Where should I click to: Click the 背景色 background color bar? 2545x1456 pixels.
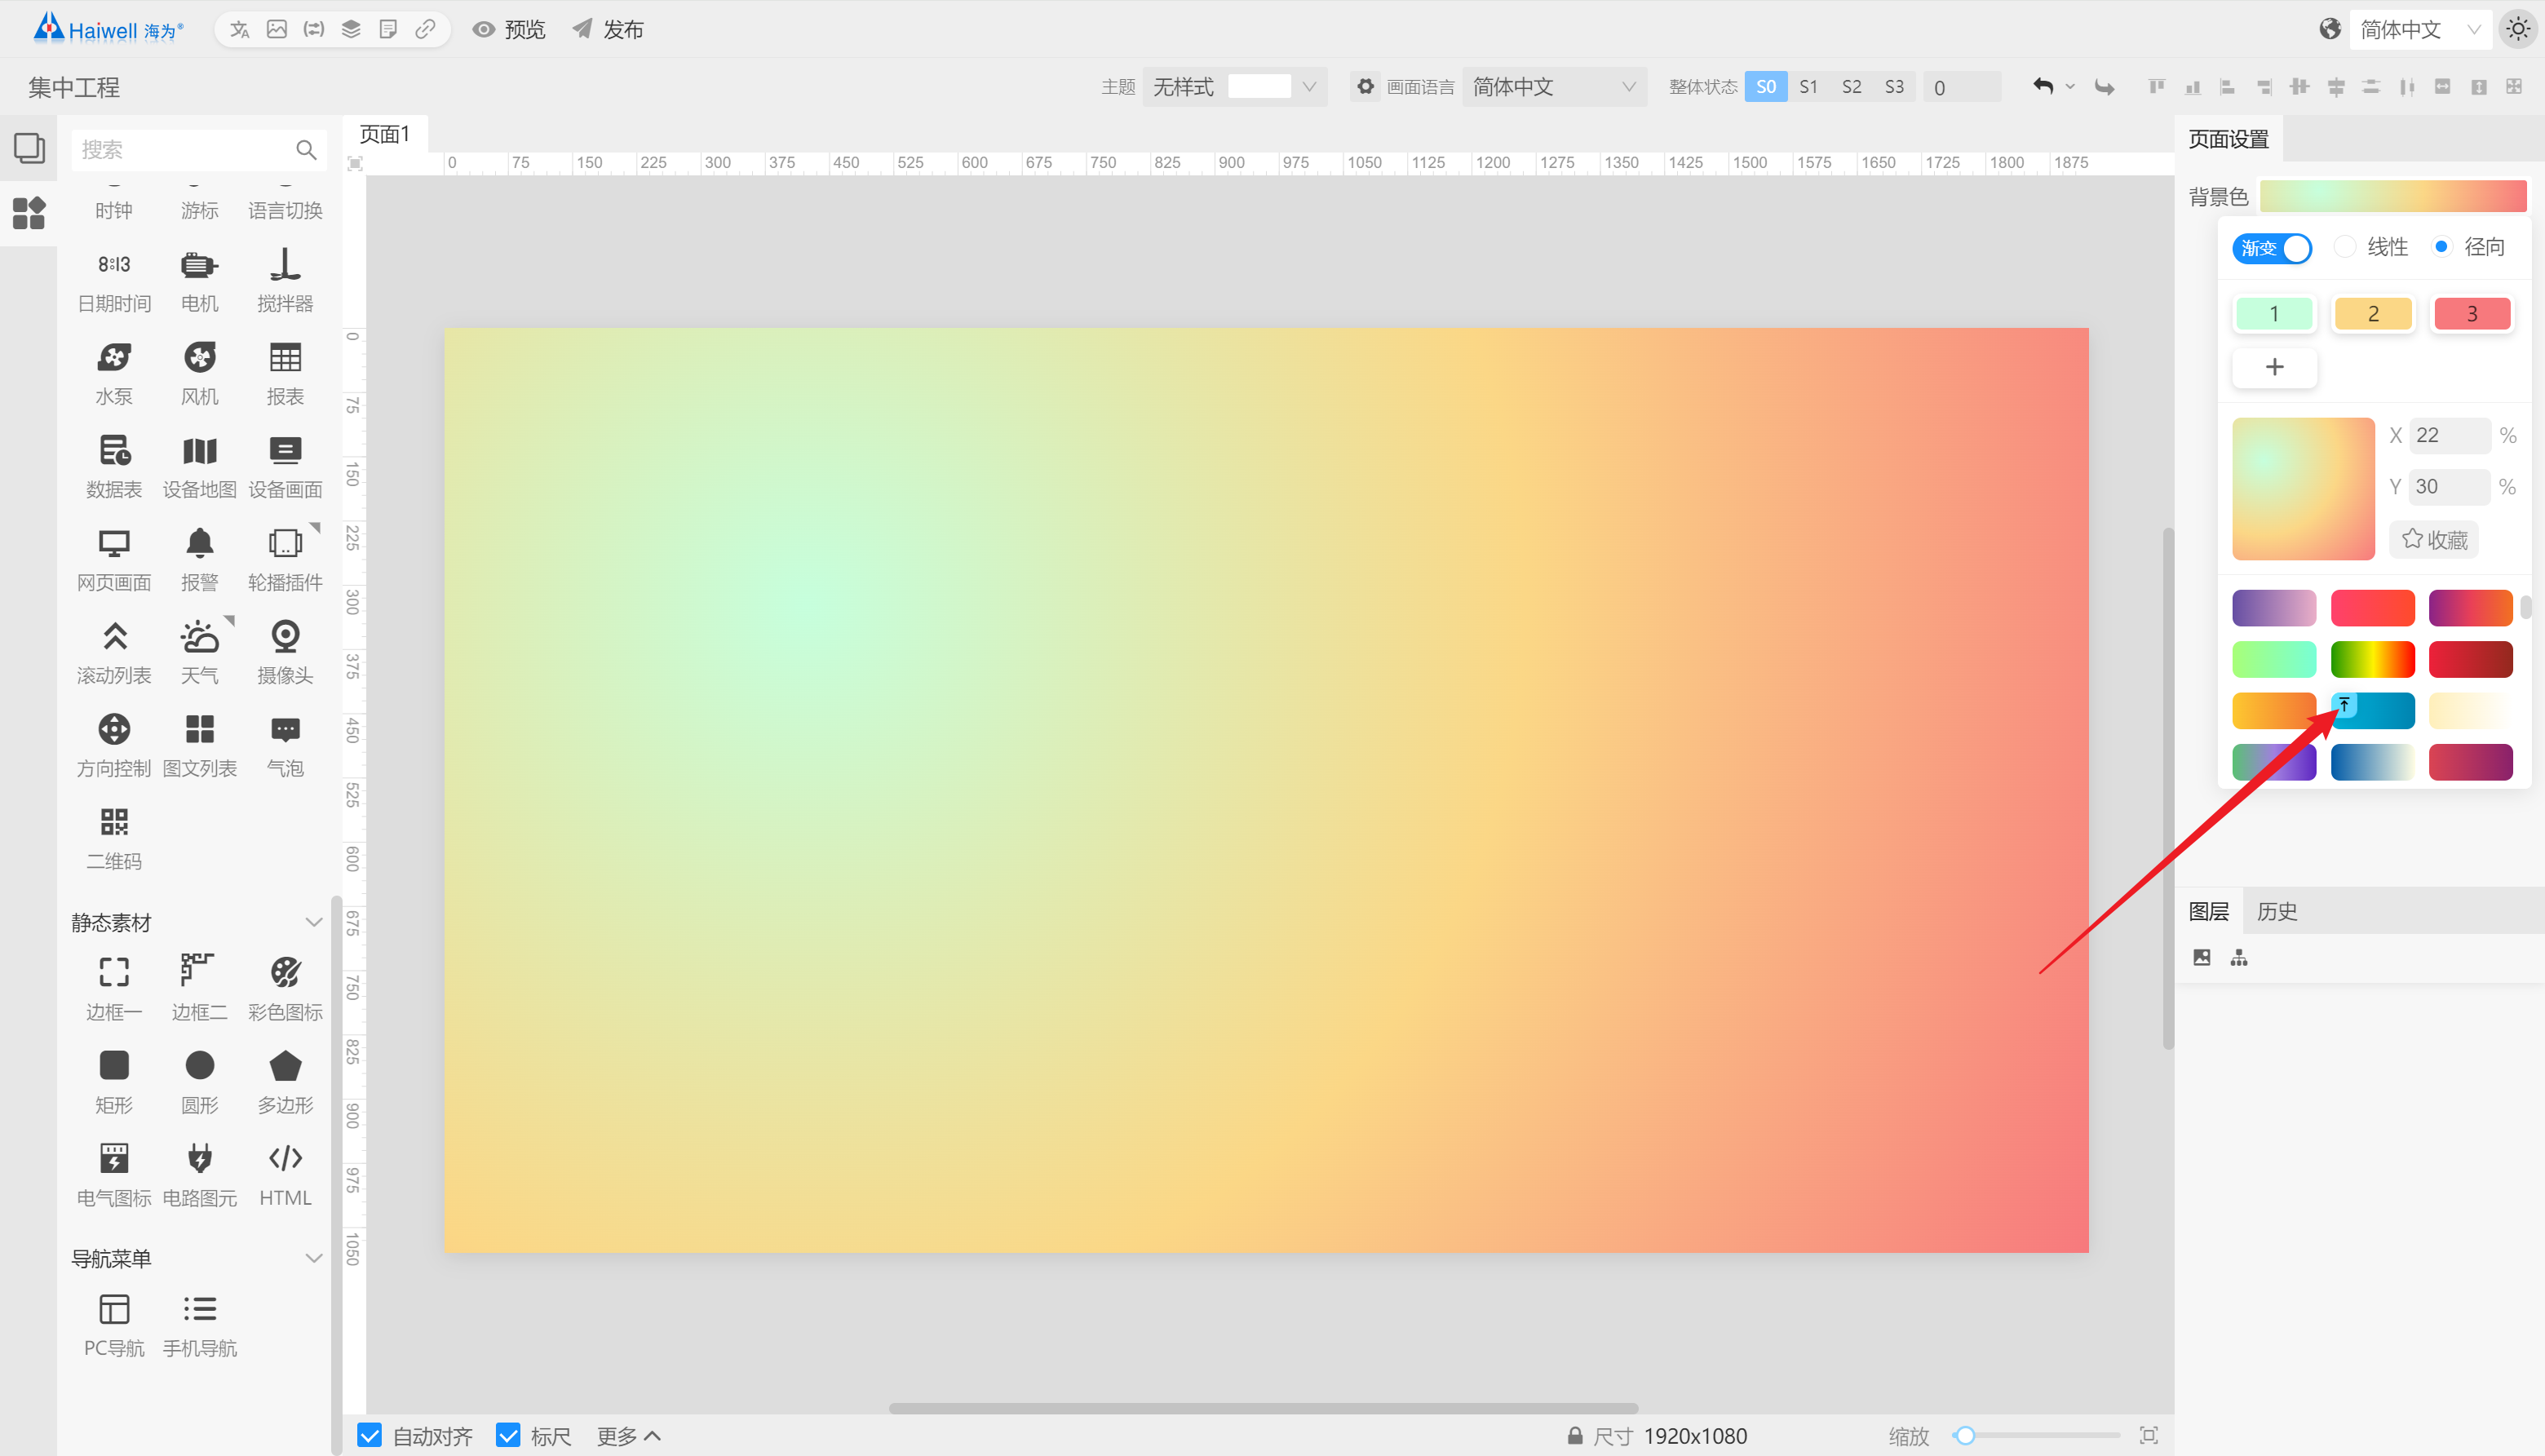click(x=2393, y=196)
